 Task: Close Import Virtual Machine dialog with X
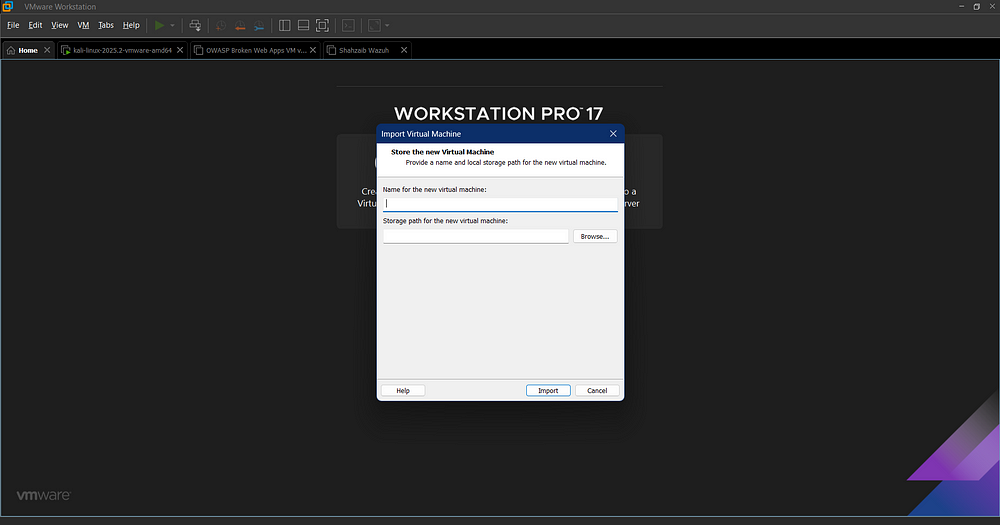point(613,133)
